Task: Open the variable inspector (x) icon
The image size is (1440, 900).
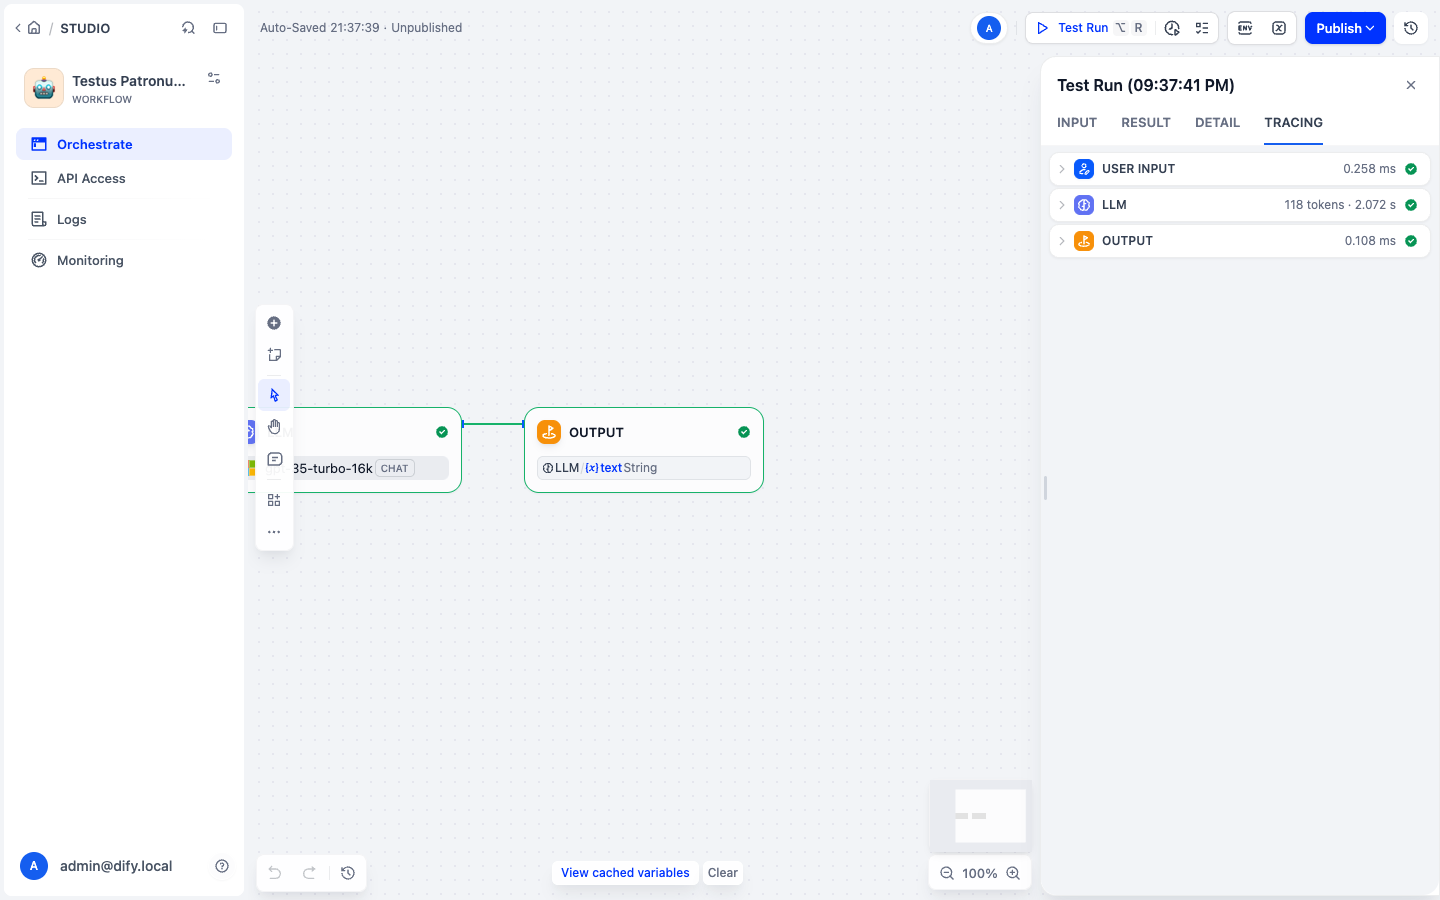Action: 1279,28
